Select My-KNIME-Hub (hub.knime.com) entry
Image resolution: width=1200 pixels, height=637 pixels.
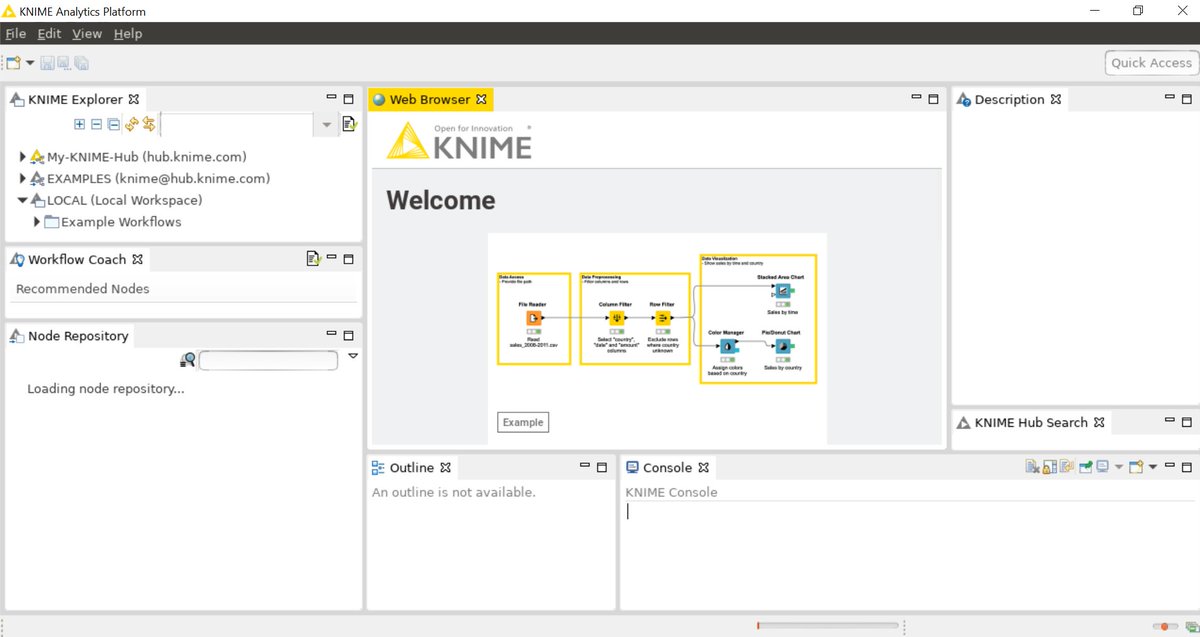(x=146, y=157)
